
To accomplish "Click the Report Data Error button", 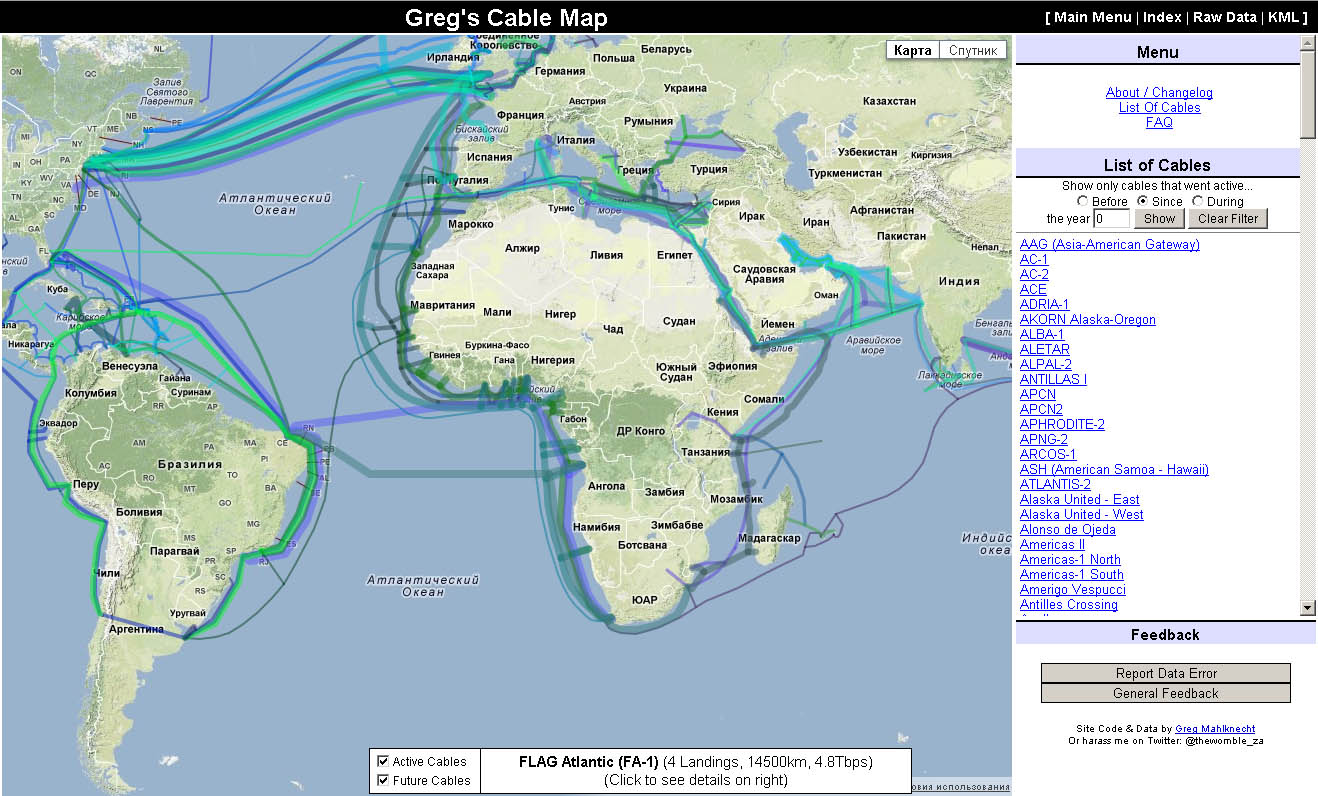I will pos(1166,673).
